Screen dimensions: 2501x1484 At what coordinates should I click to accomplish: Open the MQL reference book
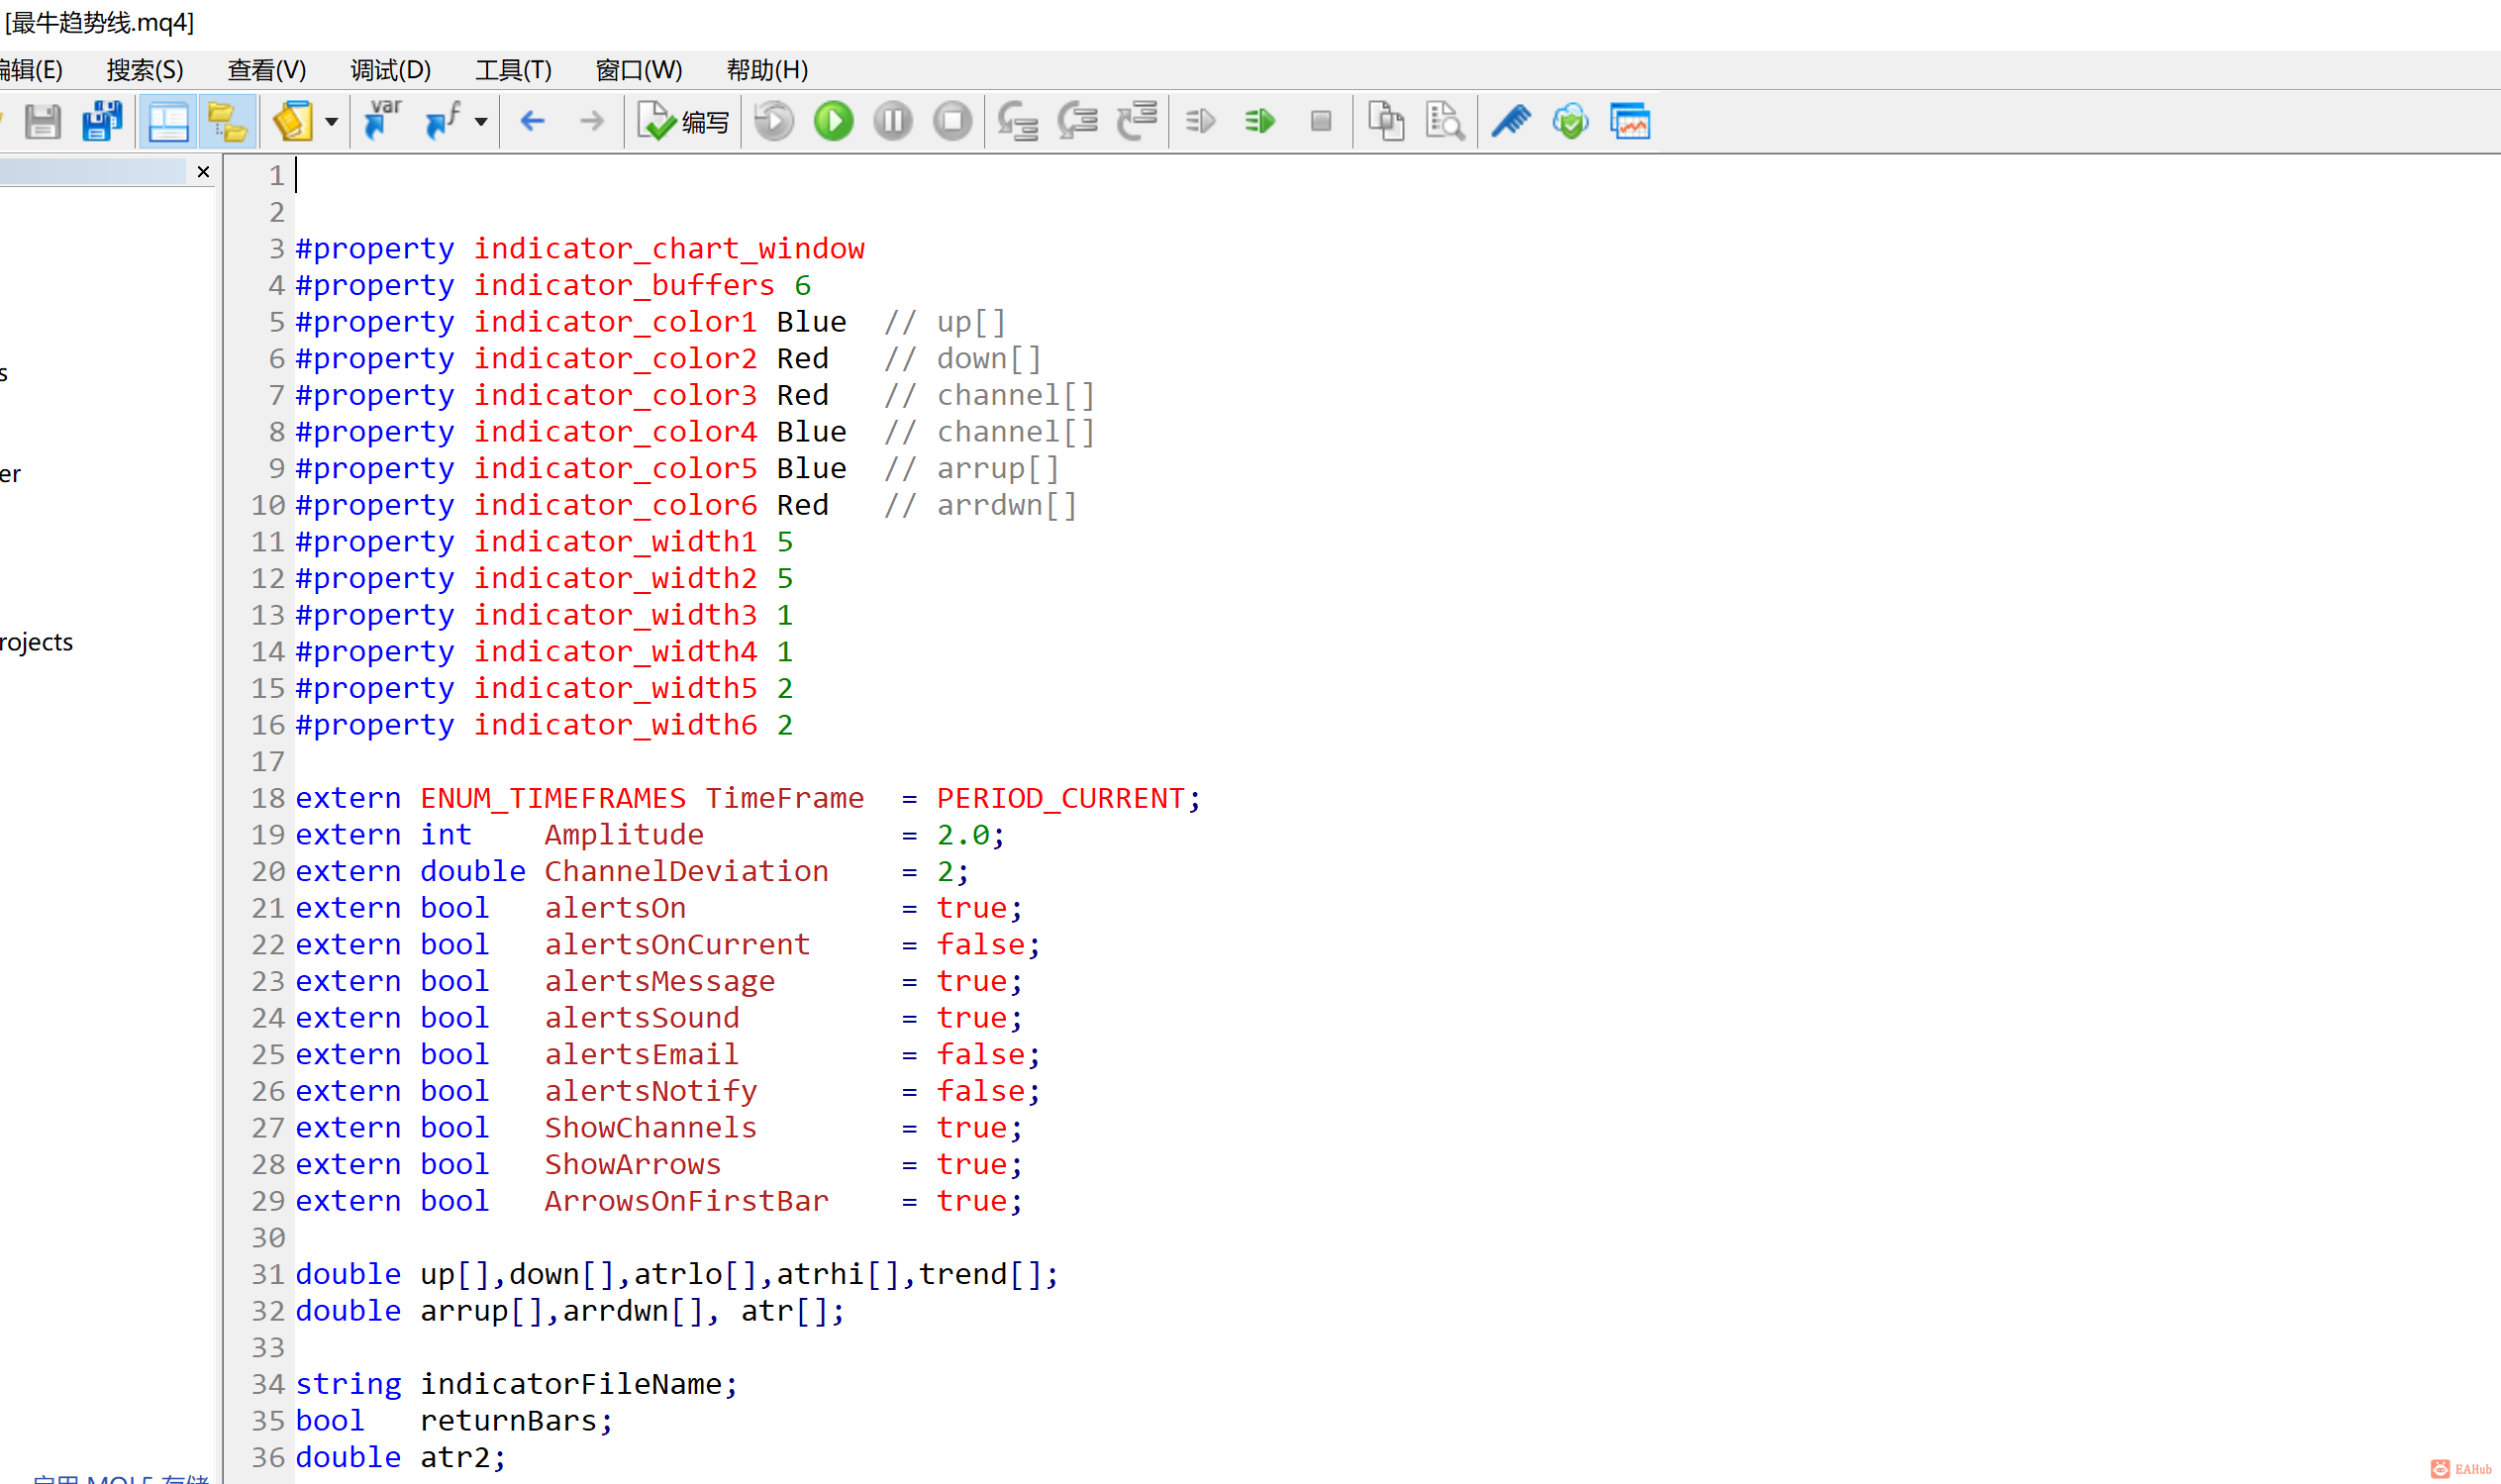click(x=293, y=122)
